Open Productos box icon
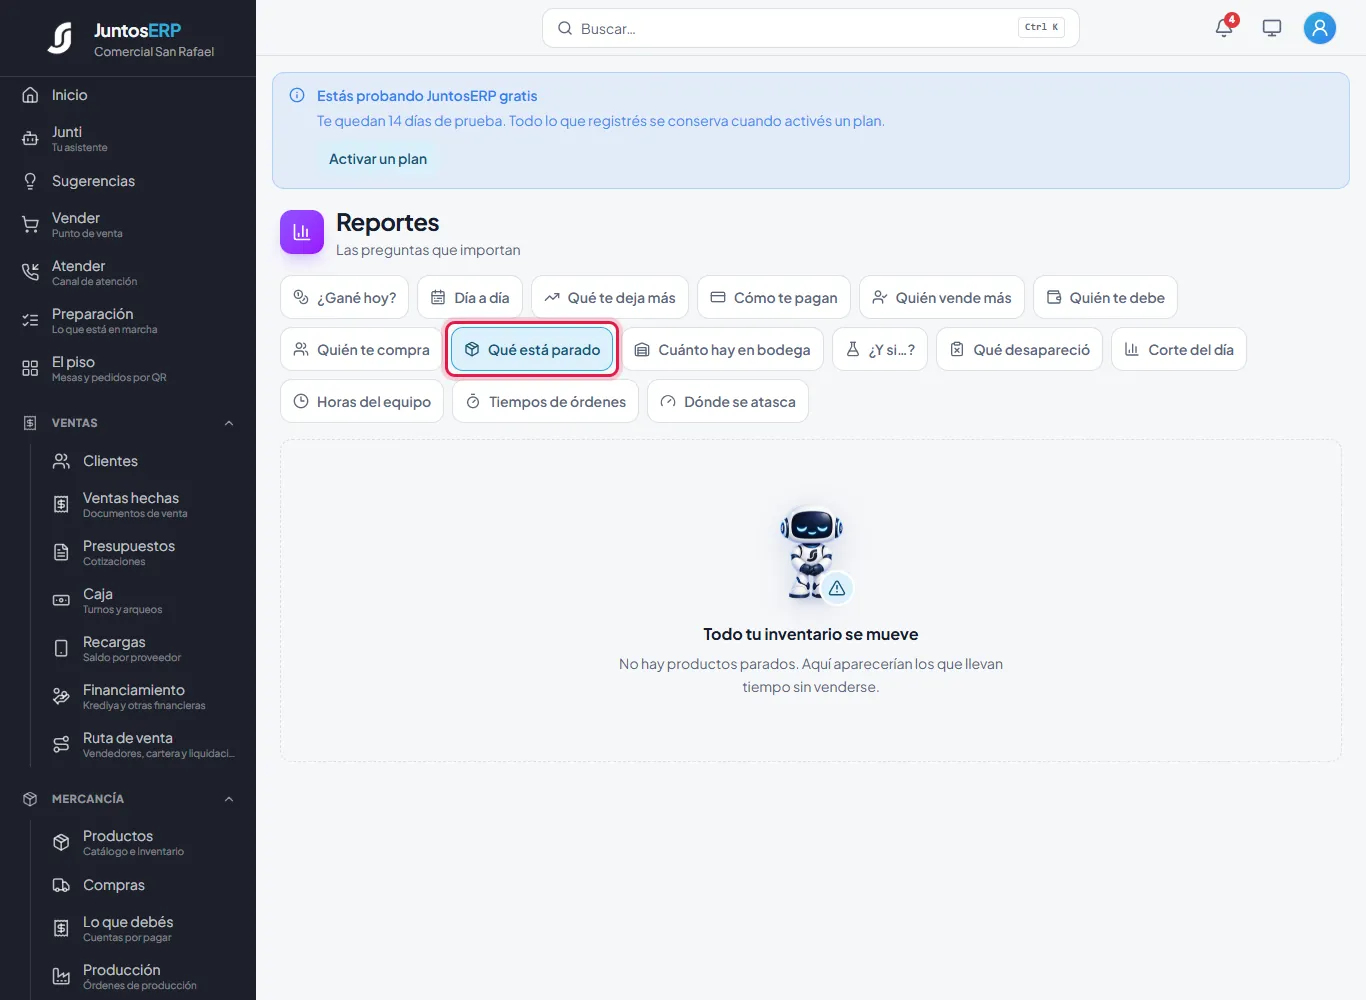1366x1000 pixels. pyautogui.click(x=61, y=843)
